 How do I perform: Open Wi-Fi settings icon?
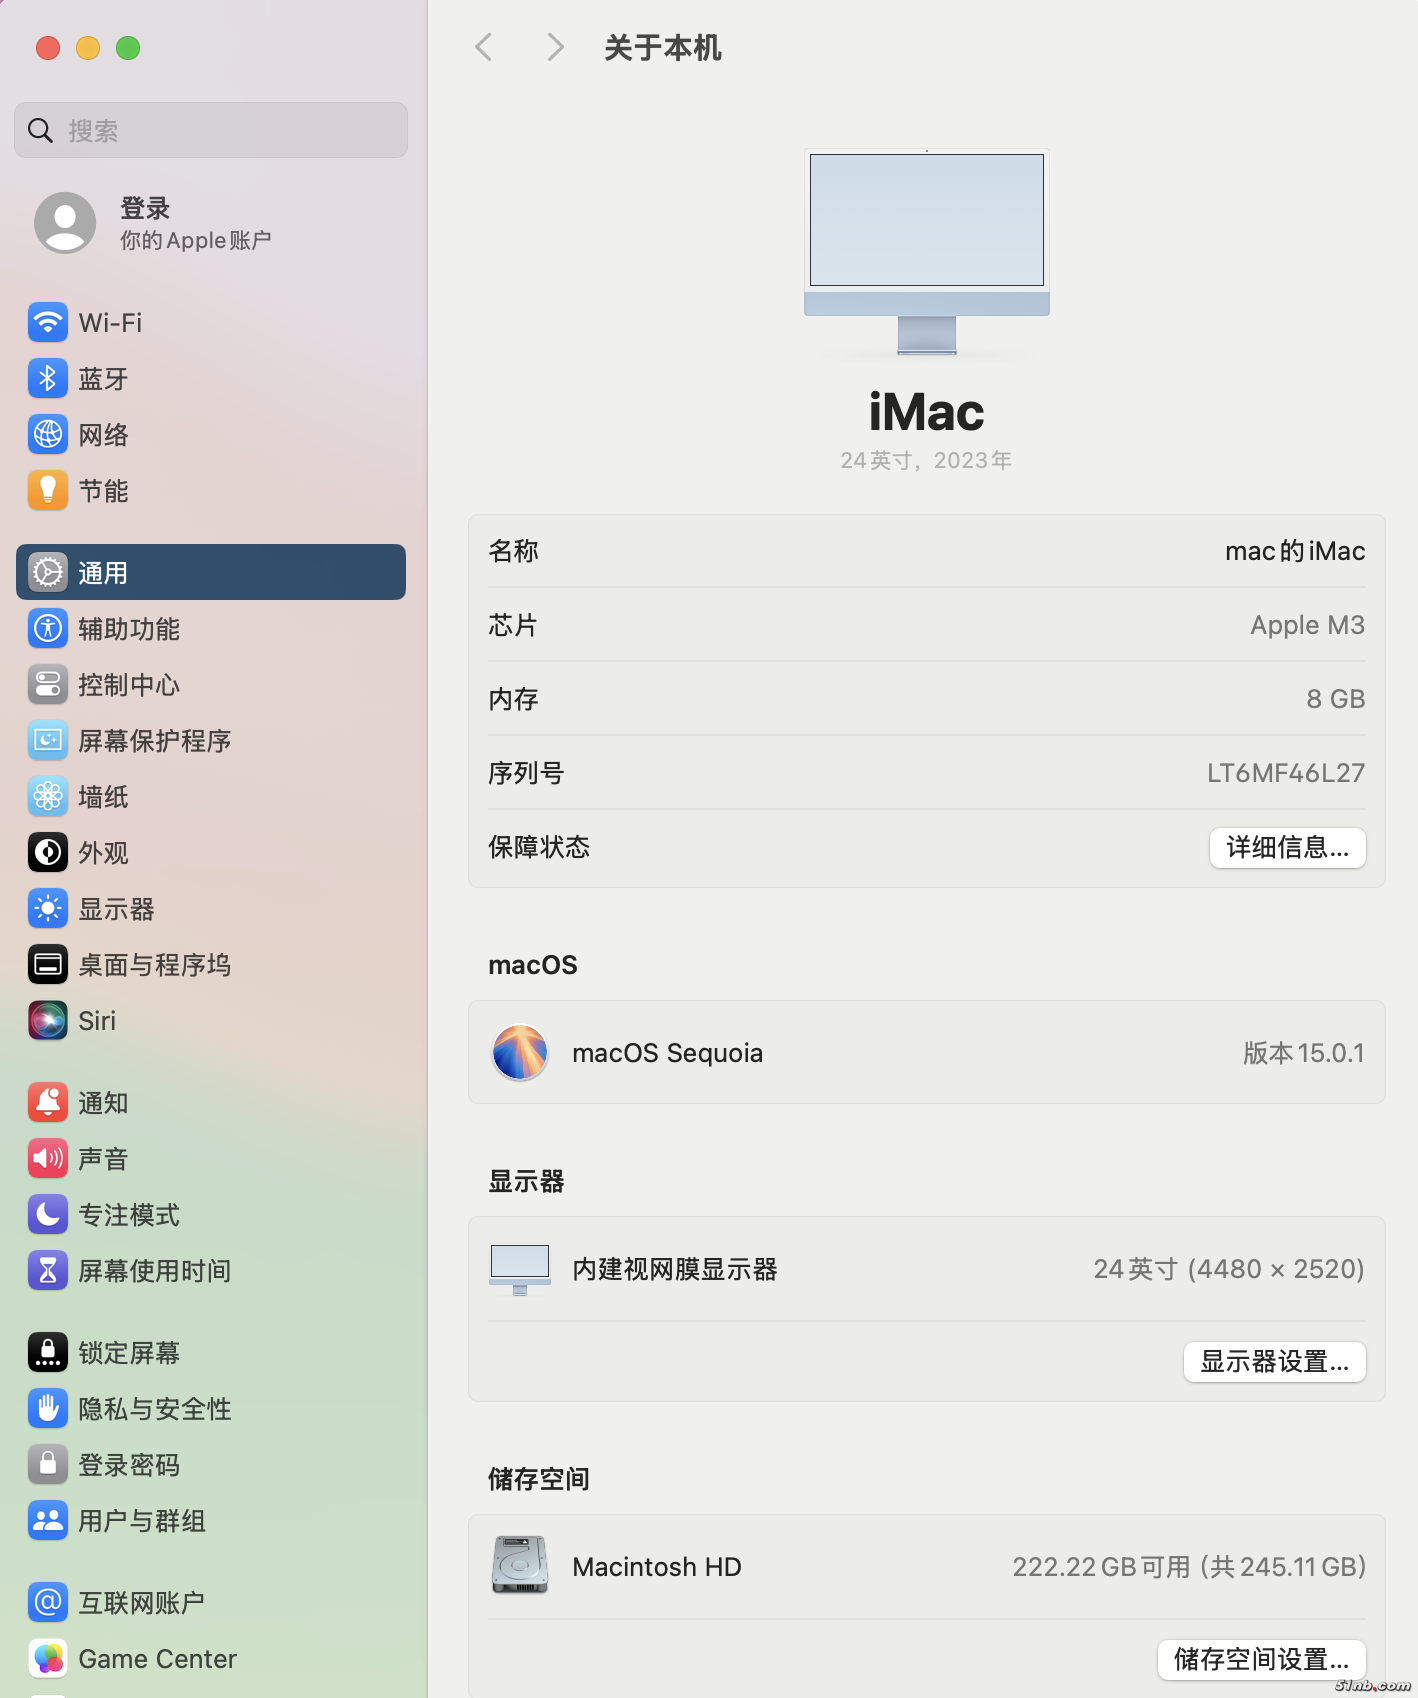coord(48,322)
